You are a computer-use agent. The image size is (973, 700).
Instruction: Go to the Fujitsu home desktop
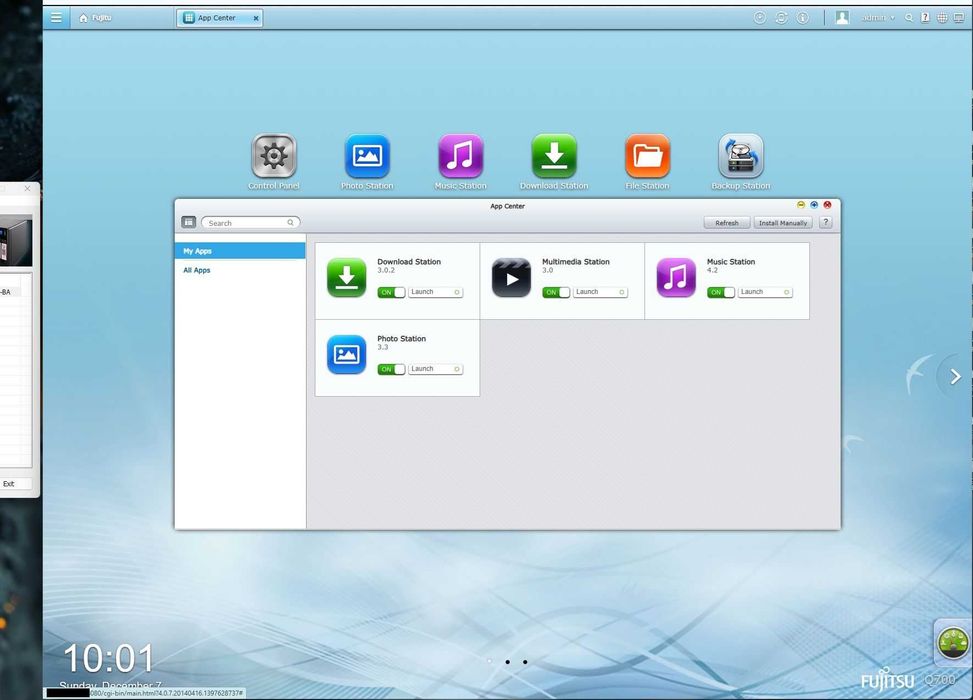click(x=96, y=17)
